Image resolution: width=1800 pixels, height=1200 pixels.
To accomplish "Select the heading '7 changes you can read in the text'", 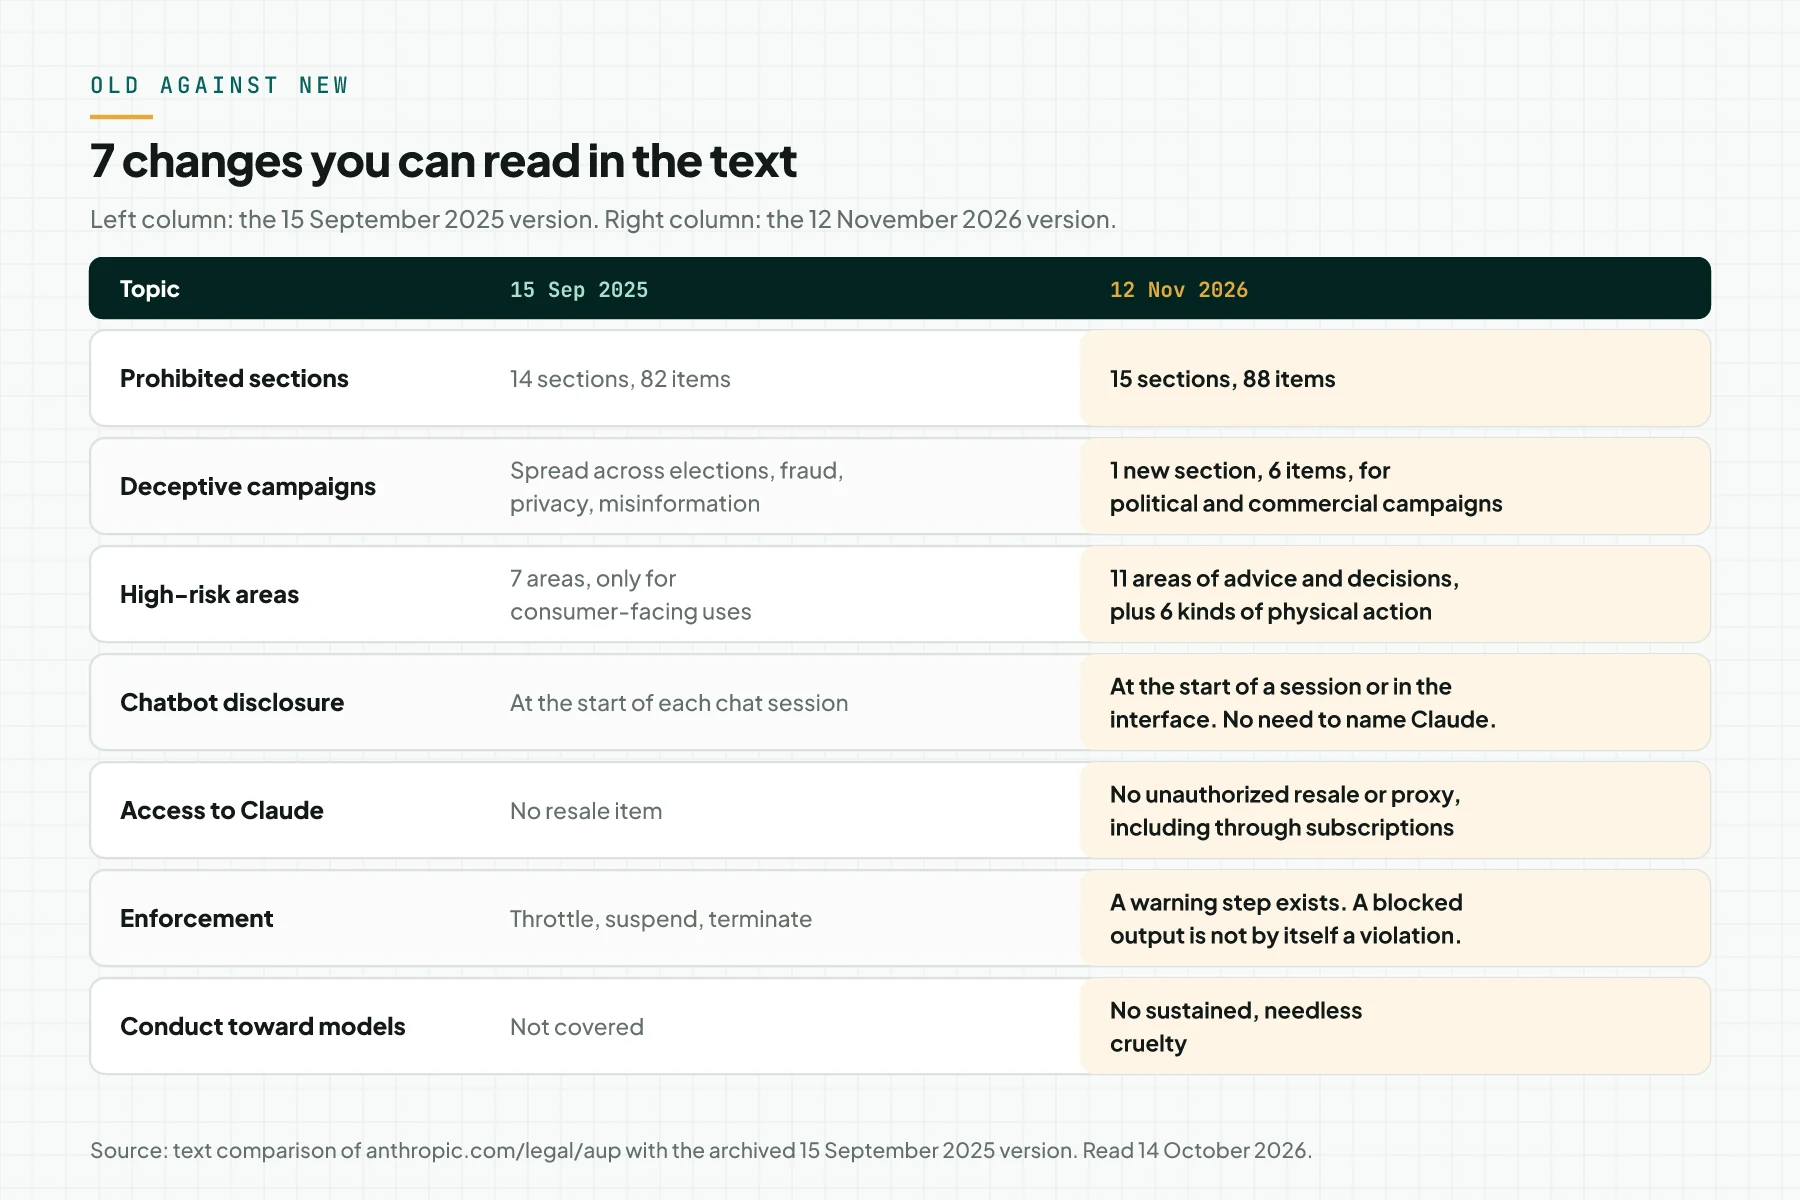I will pos(443,161).
